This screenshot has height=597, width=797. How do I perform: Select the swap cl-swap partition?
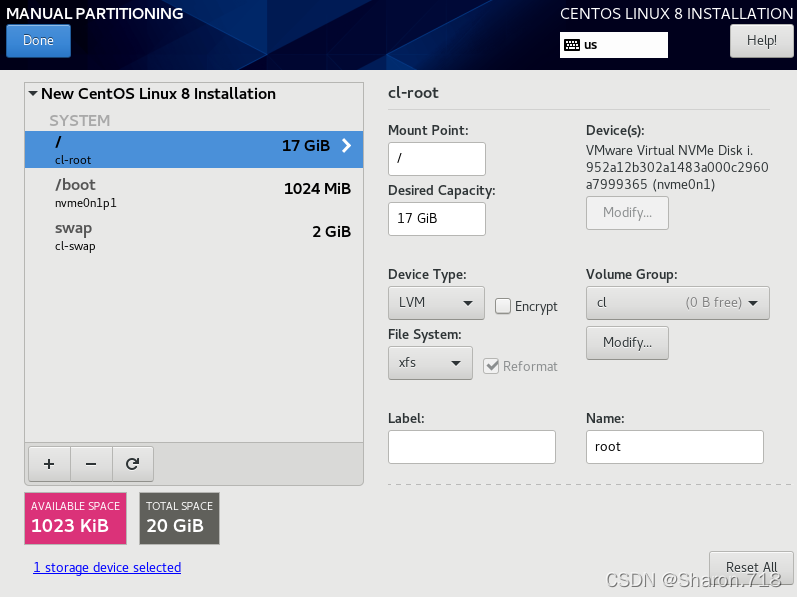[x=194, y=236]
